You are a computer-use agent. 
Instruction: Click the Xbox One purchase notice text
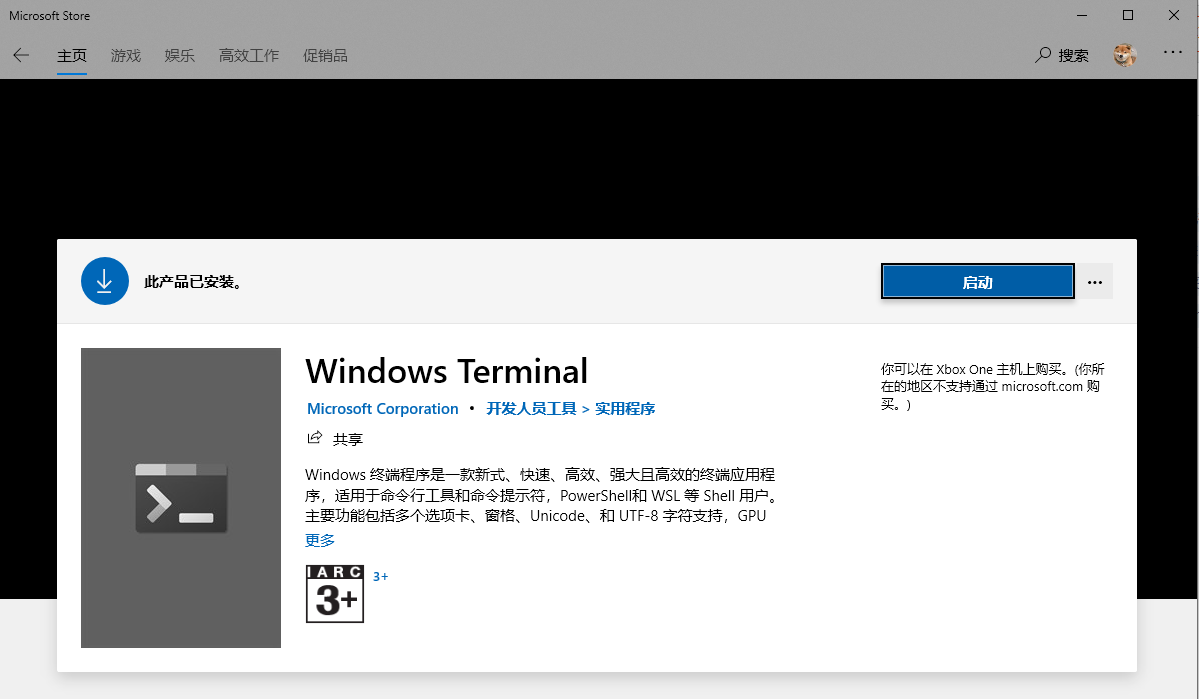[993, 387]
